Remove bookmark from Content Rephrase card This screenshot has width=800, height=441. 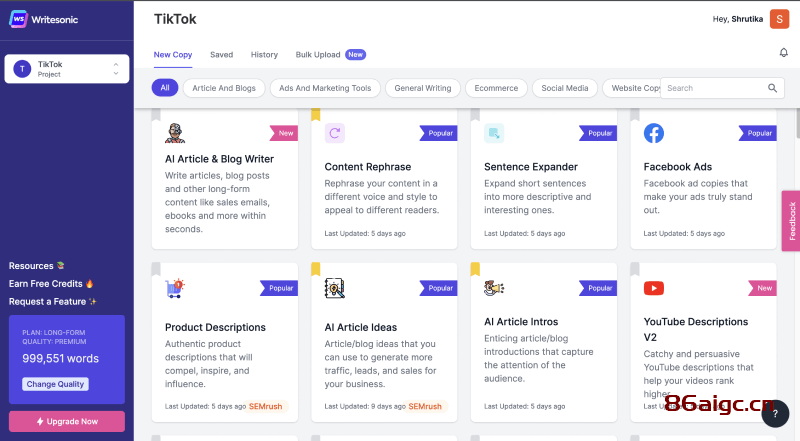316,115
